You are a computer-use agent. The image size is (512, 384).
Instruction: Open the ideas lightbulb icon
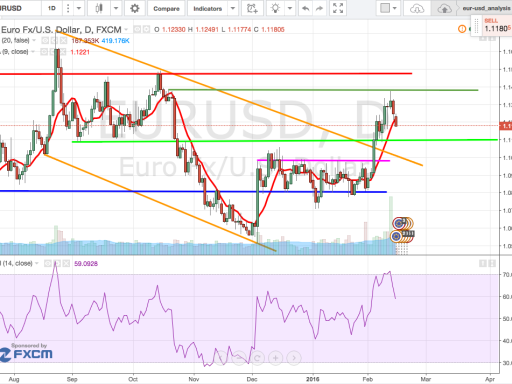pyautogui.click(x=275, y=8)
